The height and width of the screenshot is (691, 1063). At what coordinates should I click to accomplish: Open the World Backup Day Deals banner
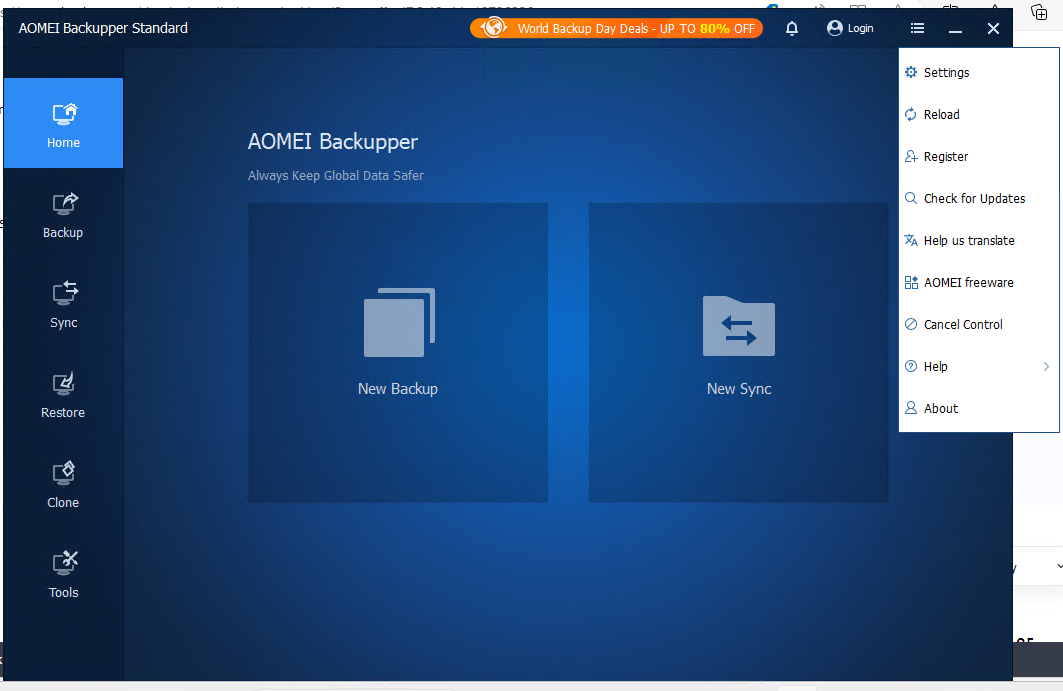coord(616,28)
